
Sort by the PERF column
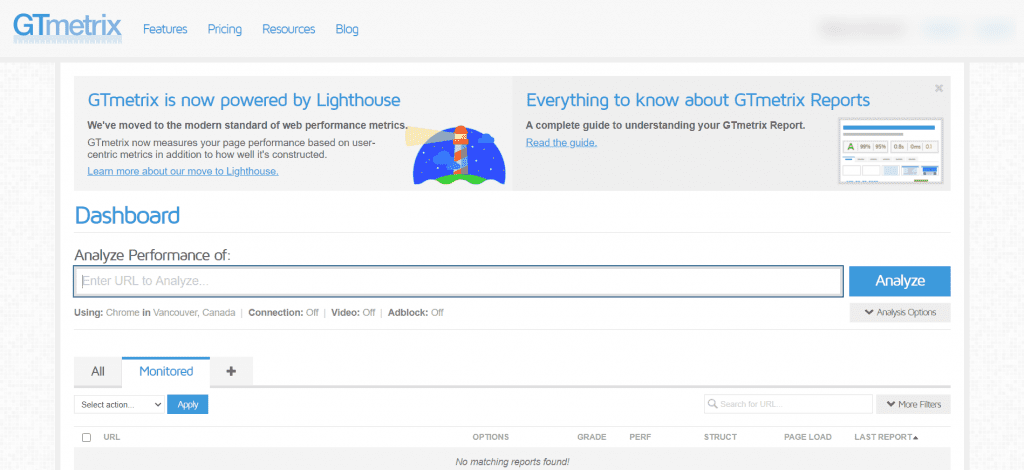click(x=640, y=437)
